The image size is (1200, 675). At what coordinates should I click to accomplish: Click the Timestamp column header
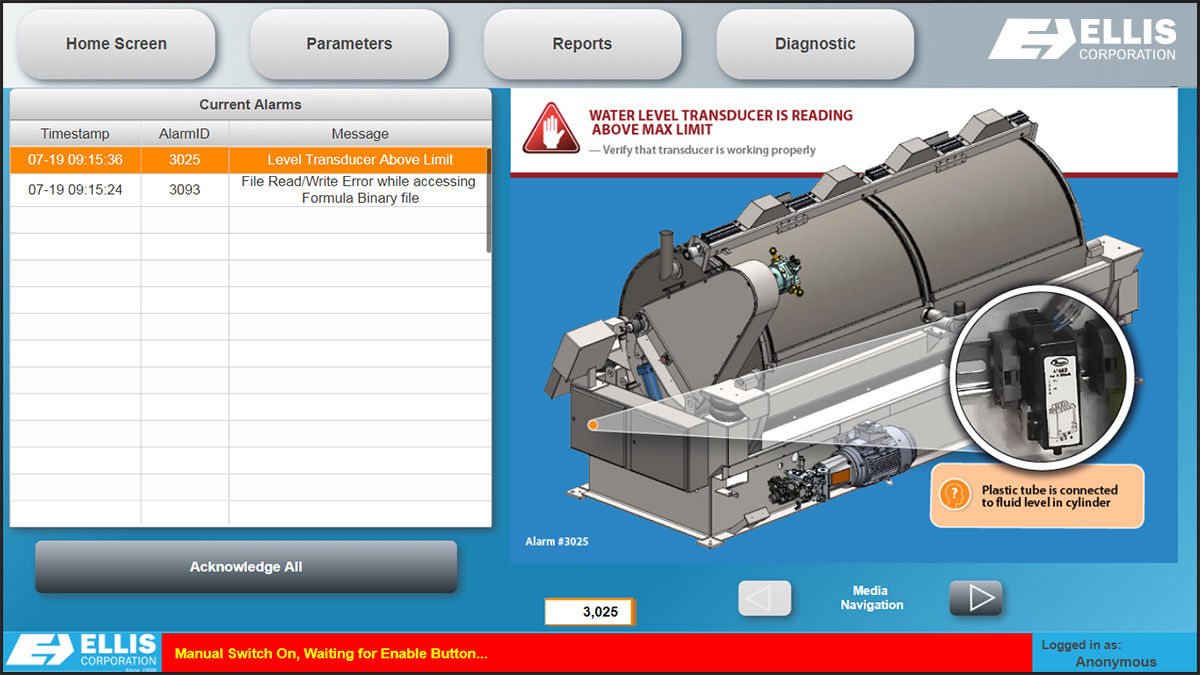(x=75, y=134)
